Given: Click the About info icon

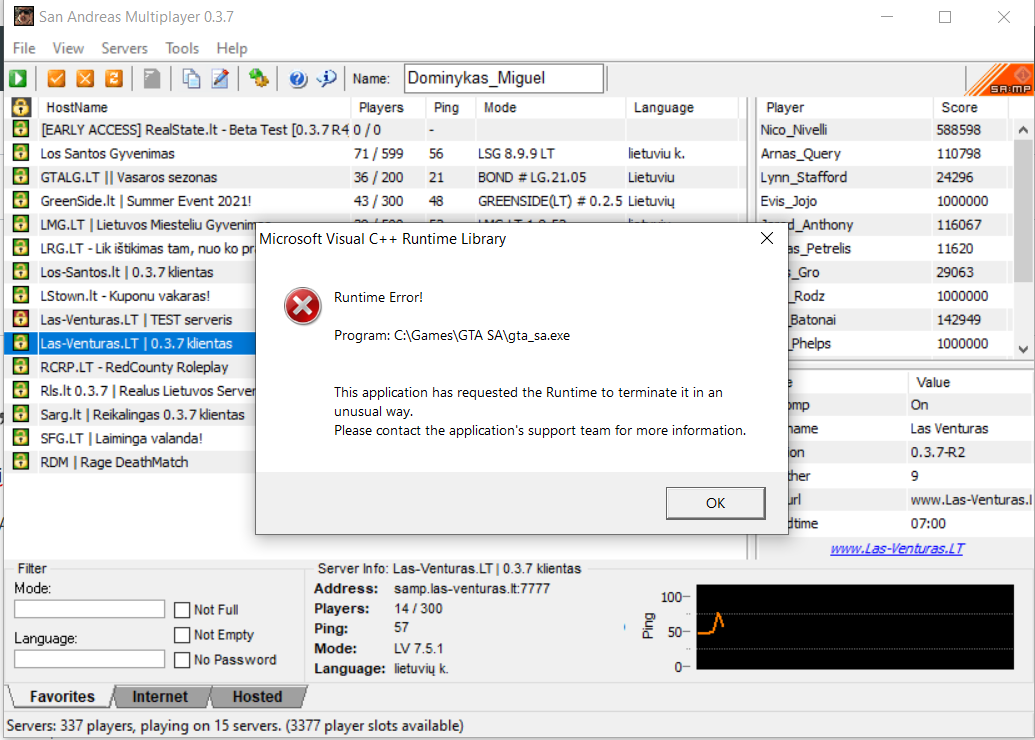Looking at the screenshot, I should tap(327, 79).
